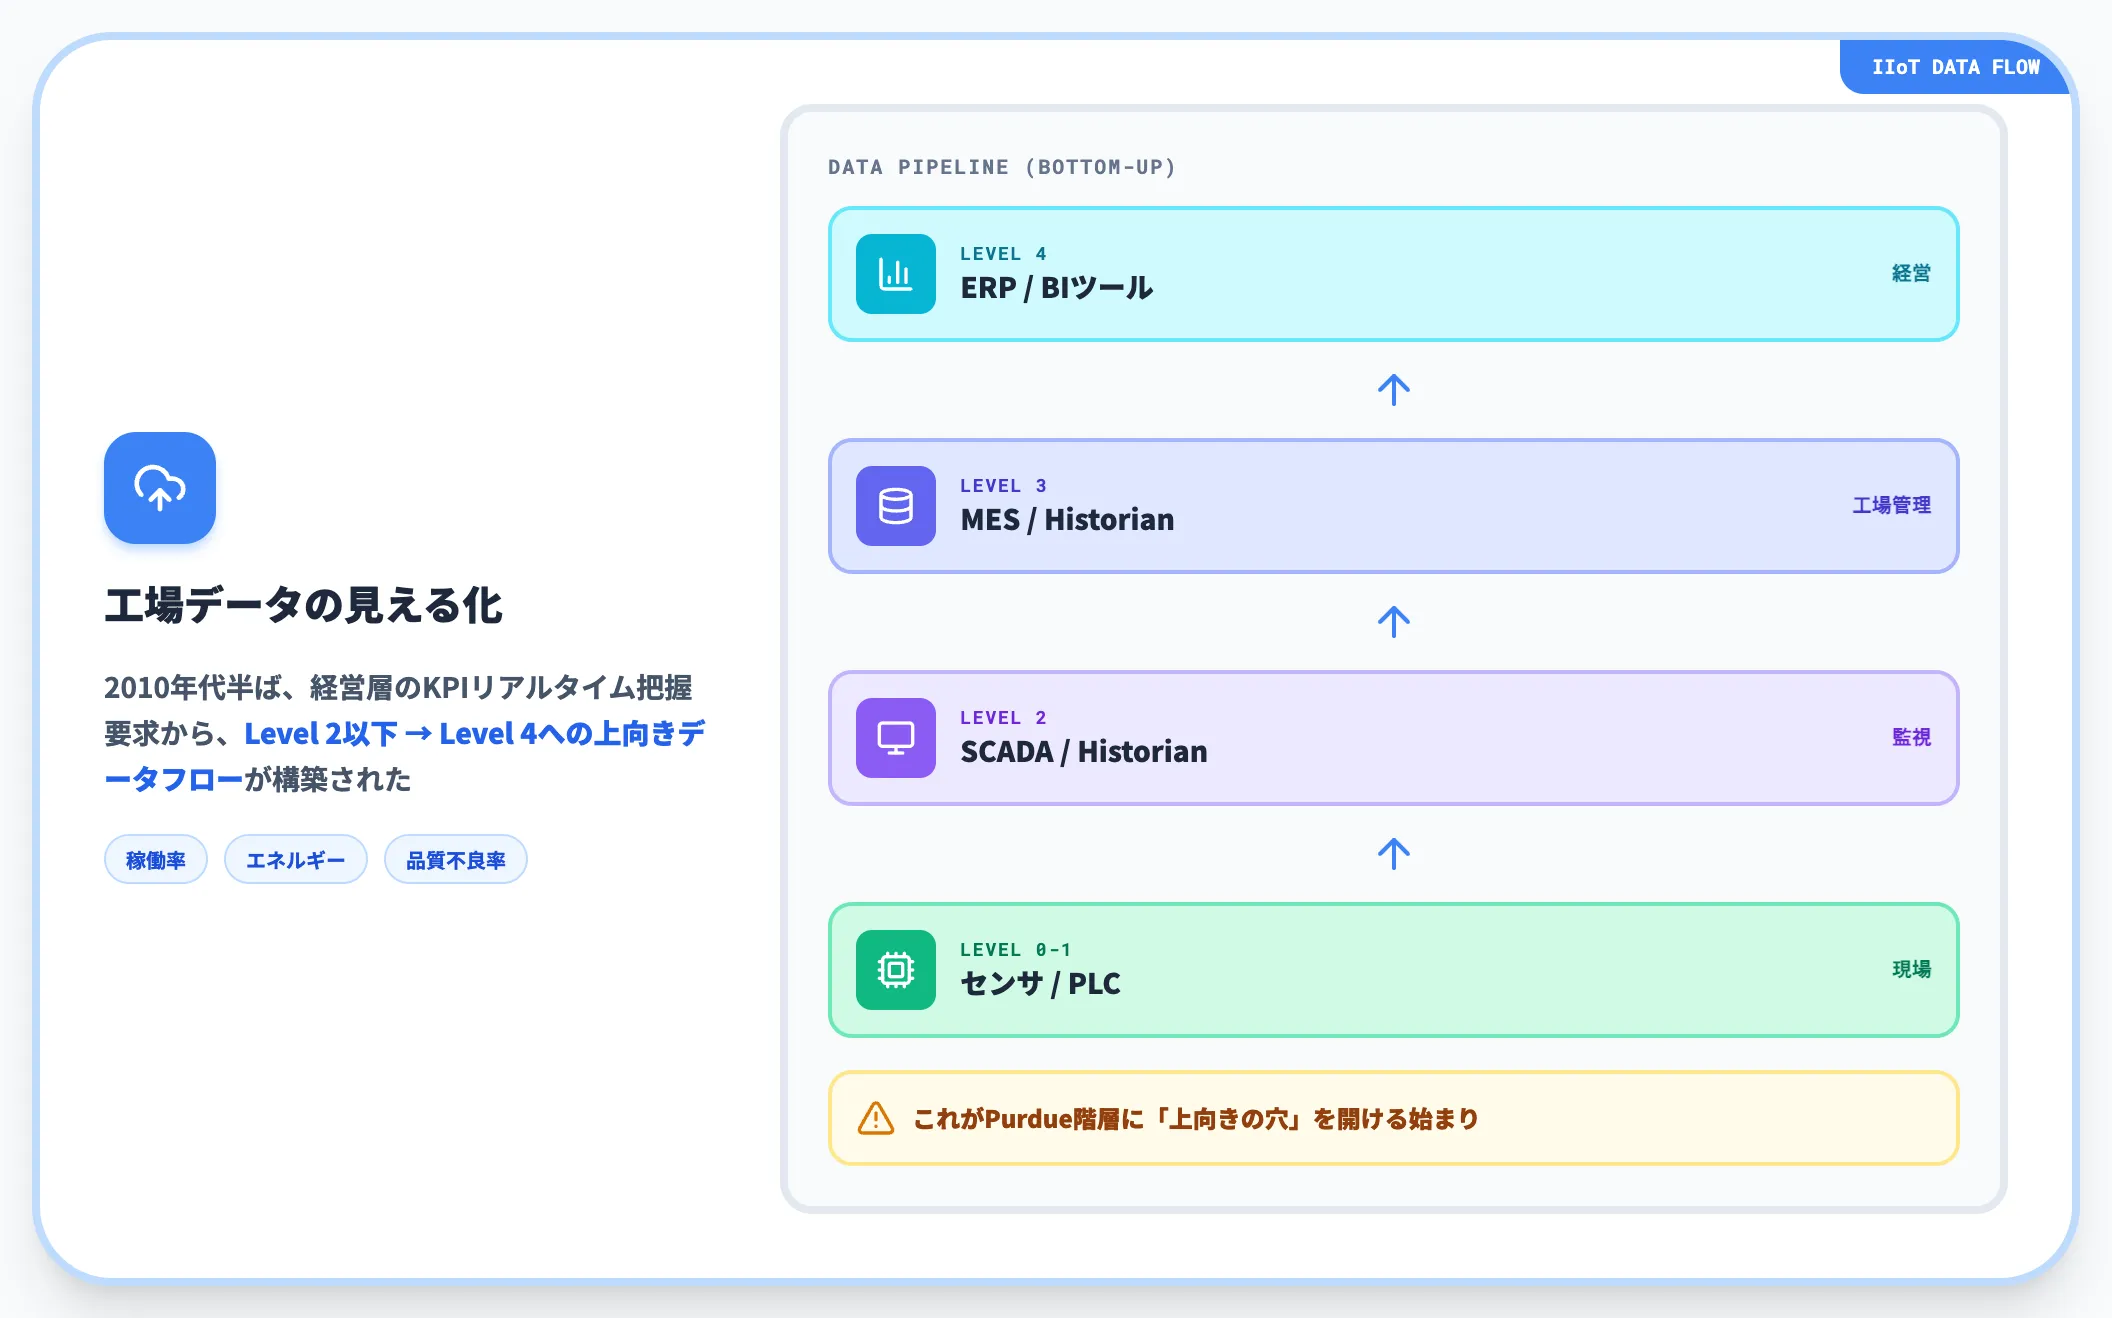The image size is (2112, 1318).
Task: Click the warning triangle icon
Action: click(x=876, y=1118)
